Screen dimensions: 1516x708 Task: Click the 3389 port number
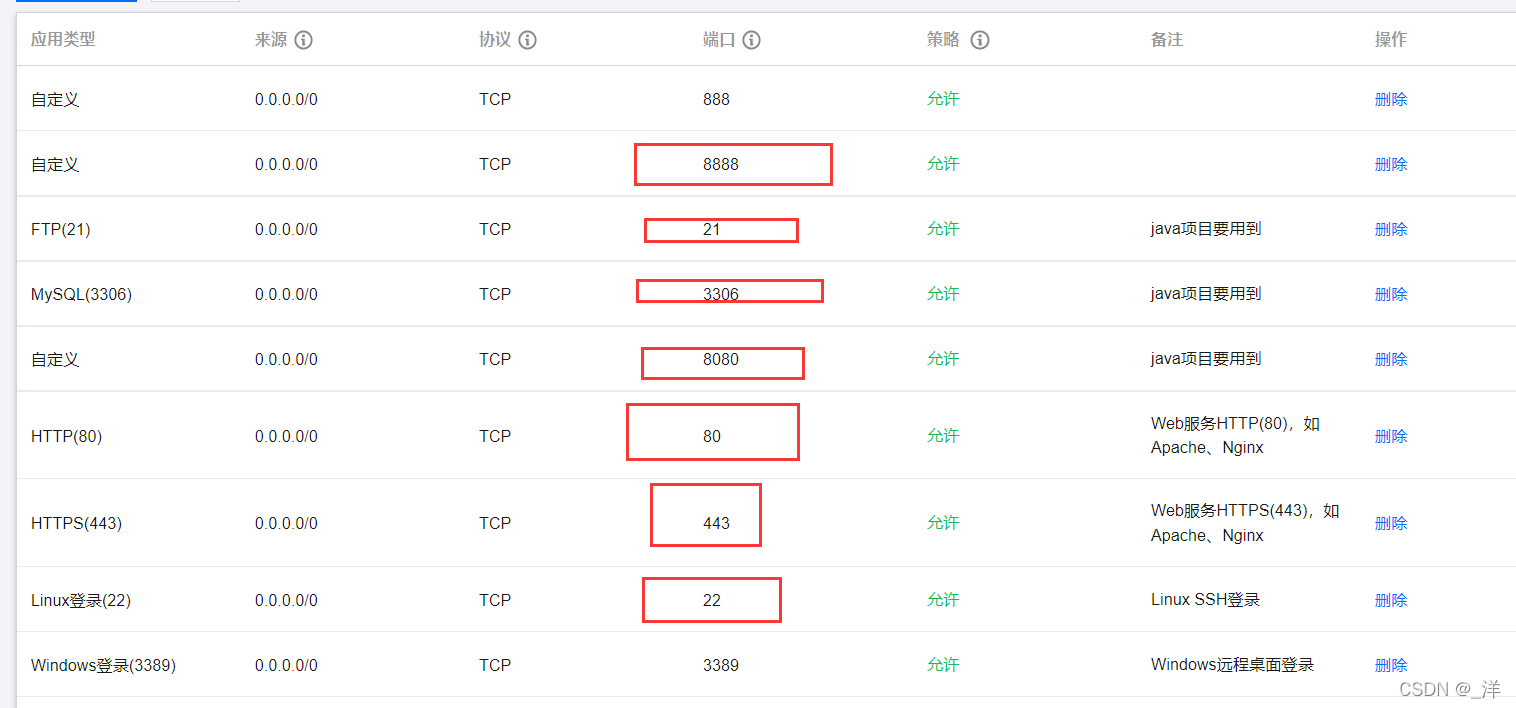coord(721,665)
